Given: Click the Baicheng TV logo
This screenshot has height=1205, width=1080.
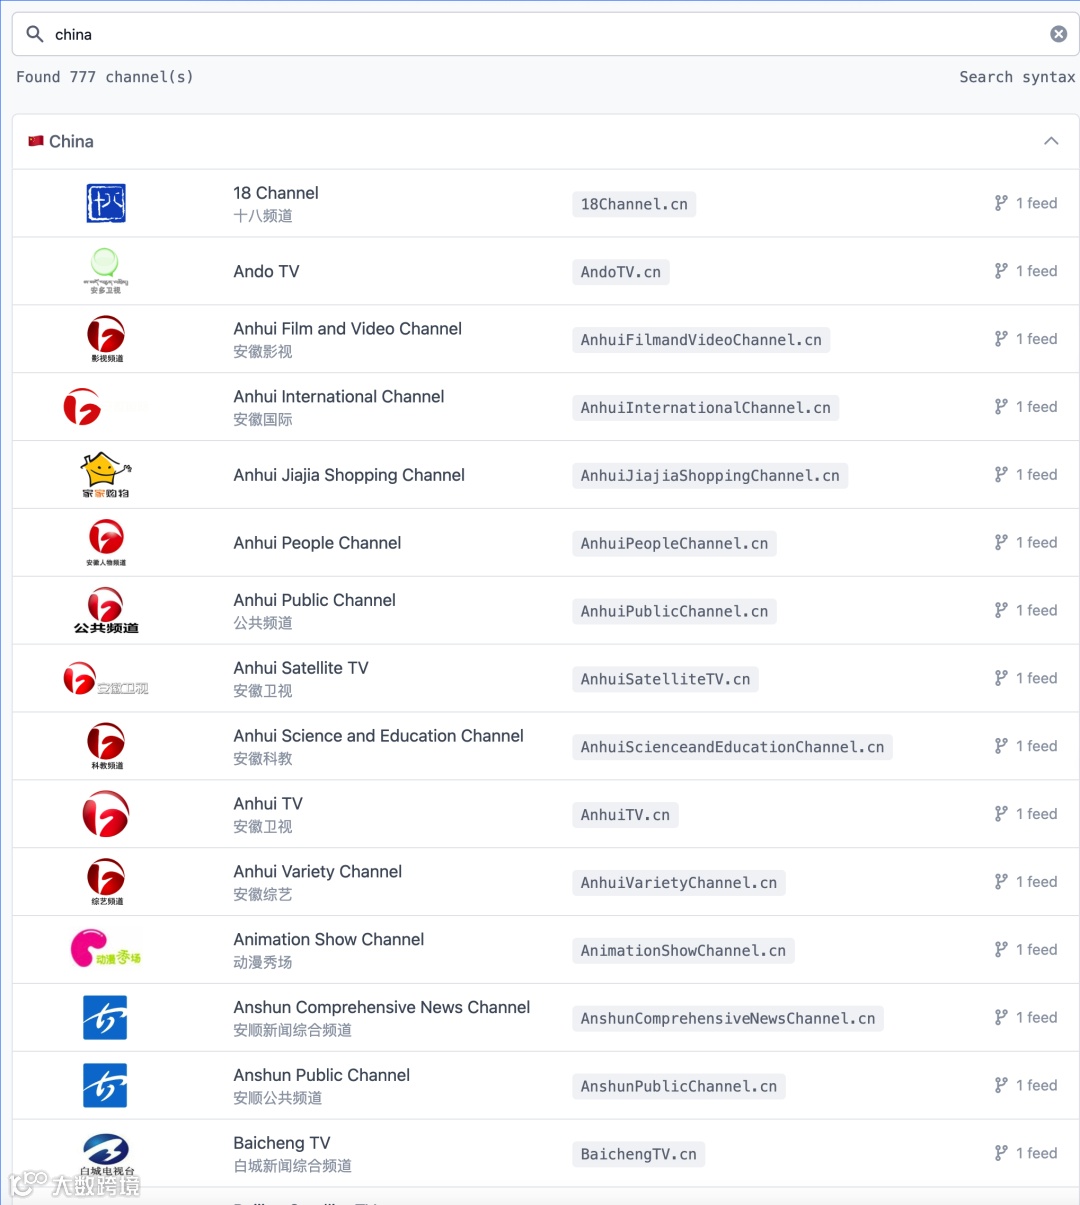Looking at the screenshot, I should click(106, 1154).
